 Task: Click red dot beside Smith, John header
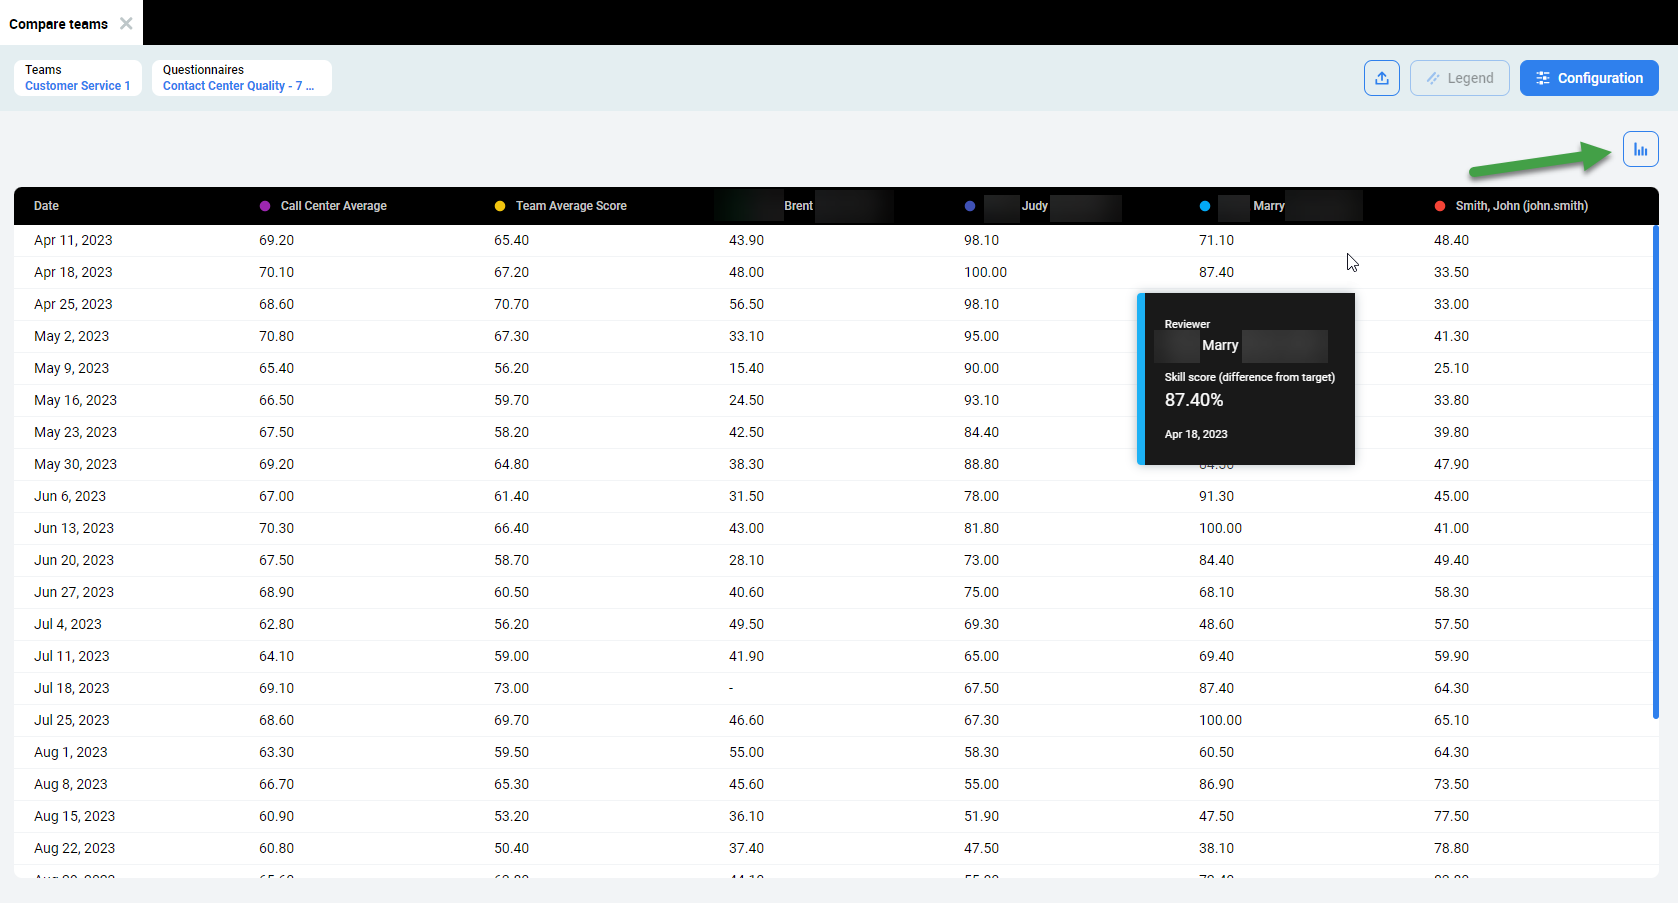(1440, 206)
